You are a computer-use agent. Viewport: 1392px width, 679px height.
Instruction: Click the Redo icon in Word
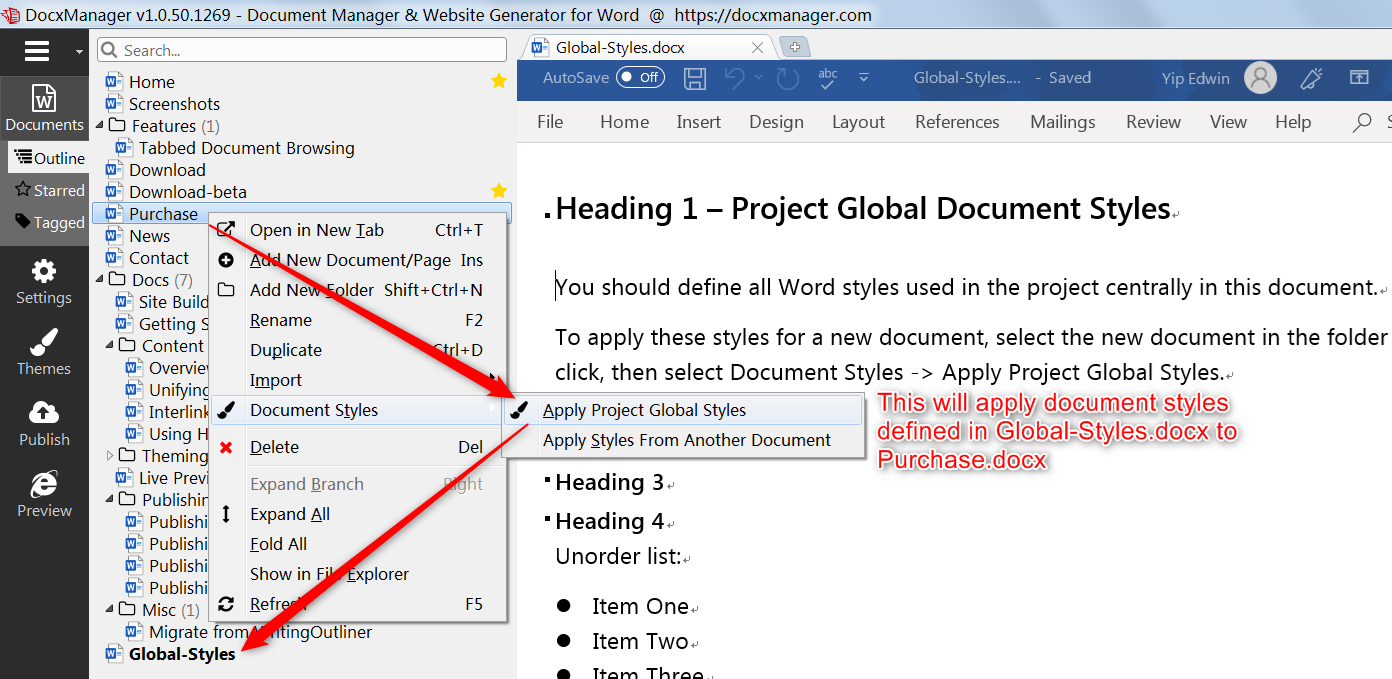pyautogui.click(x=788, y=78)
